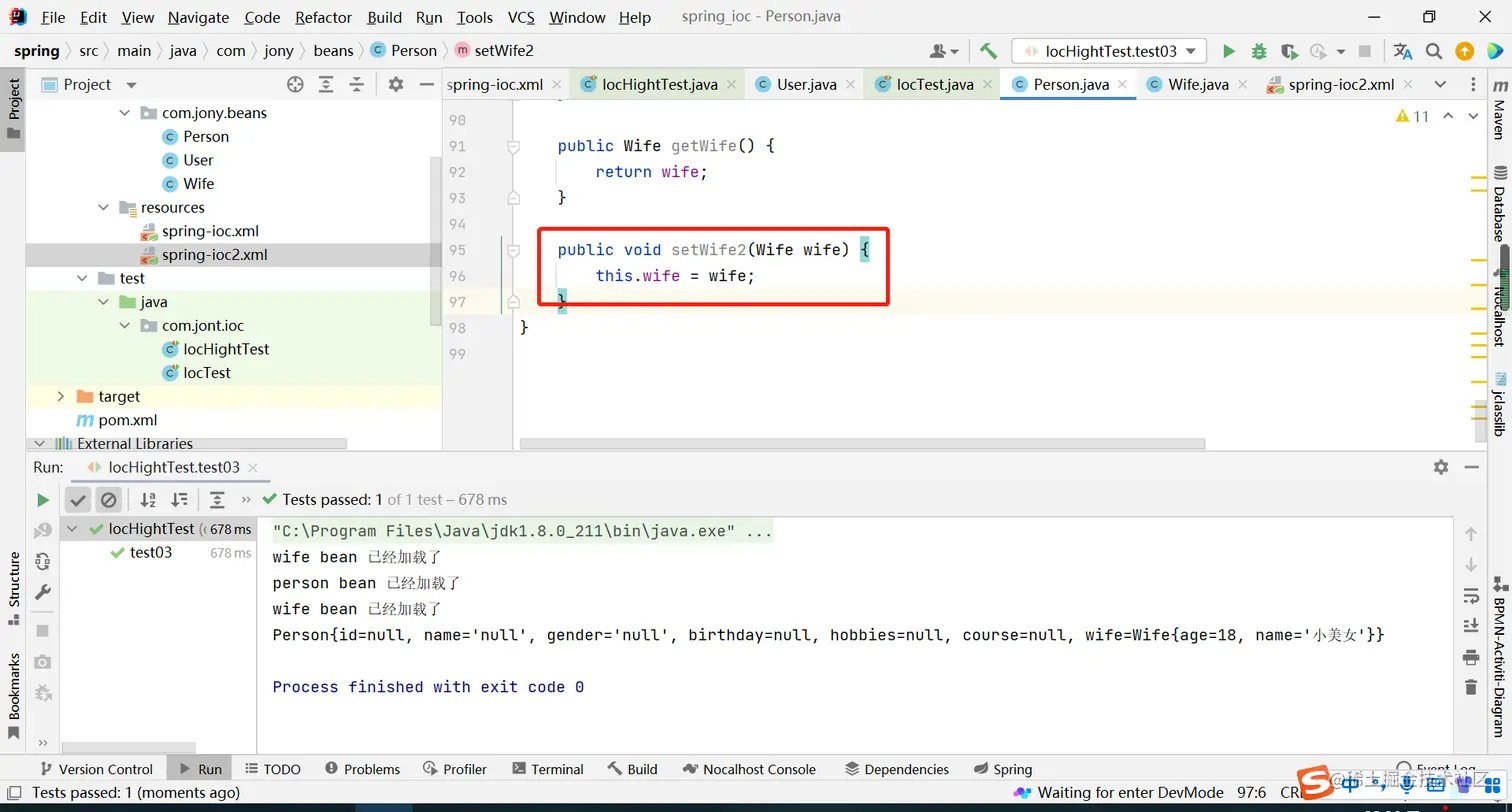Collapse the resources folder node
Screen dimensions: 1512x812
[x=103, y=208]
